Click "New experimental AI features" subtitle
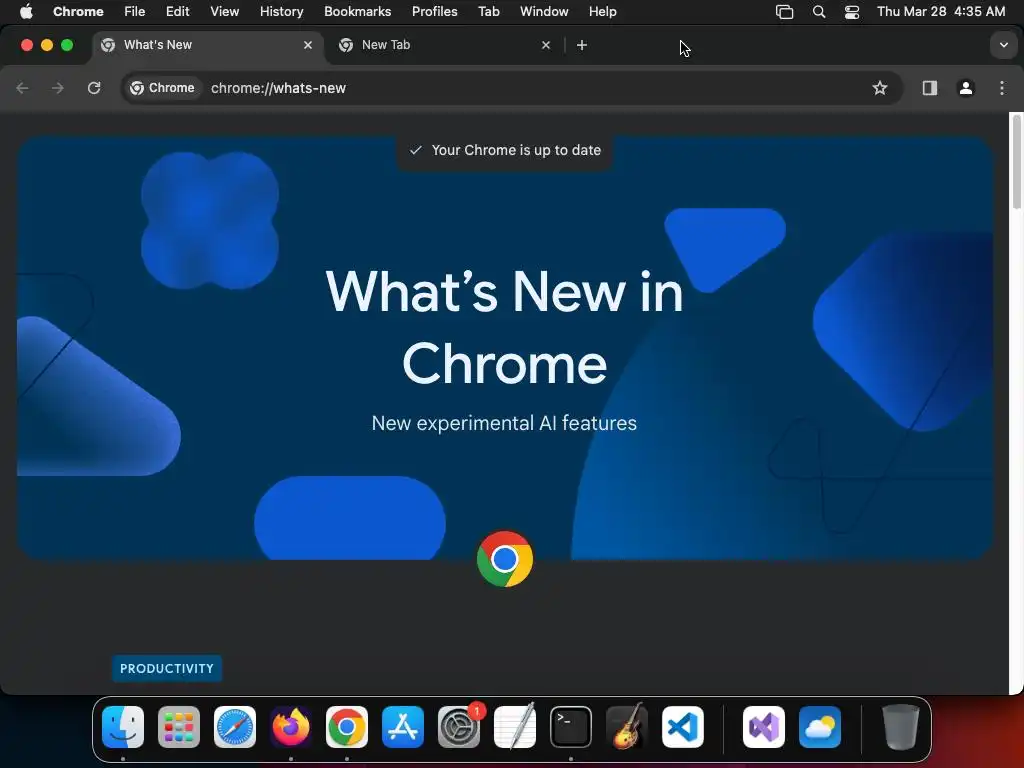 (504, 423)
